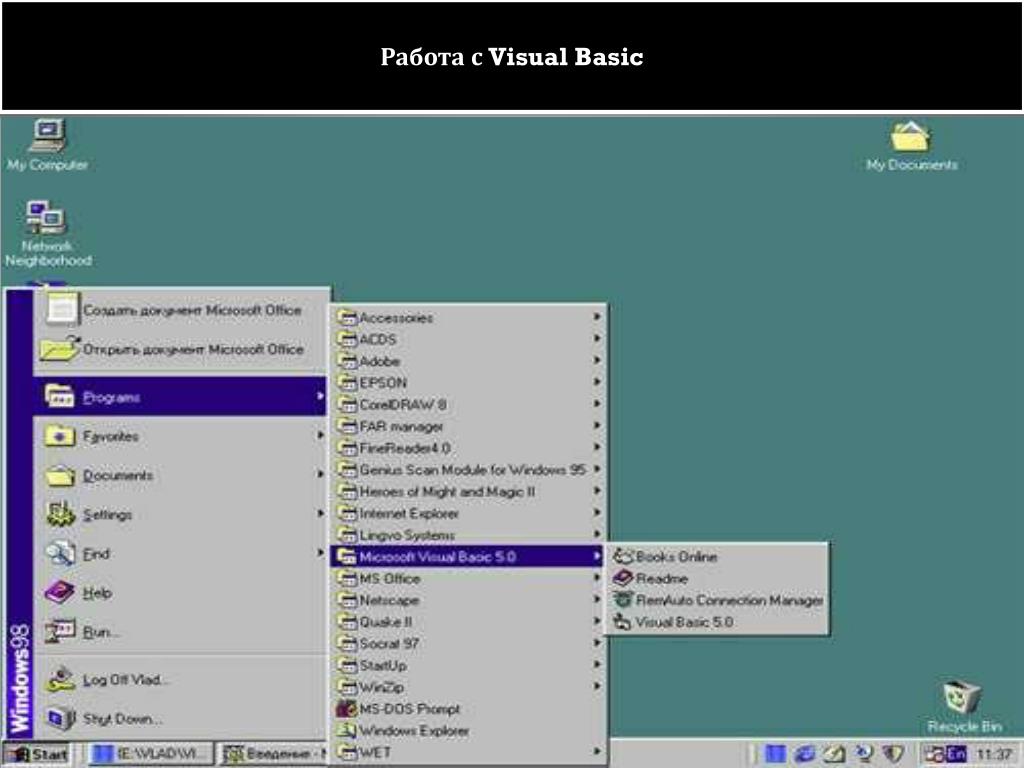Open the Recycle Bin icon
The image size is (1024, 768).
pyautogui.click(x=964, y=707)
